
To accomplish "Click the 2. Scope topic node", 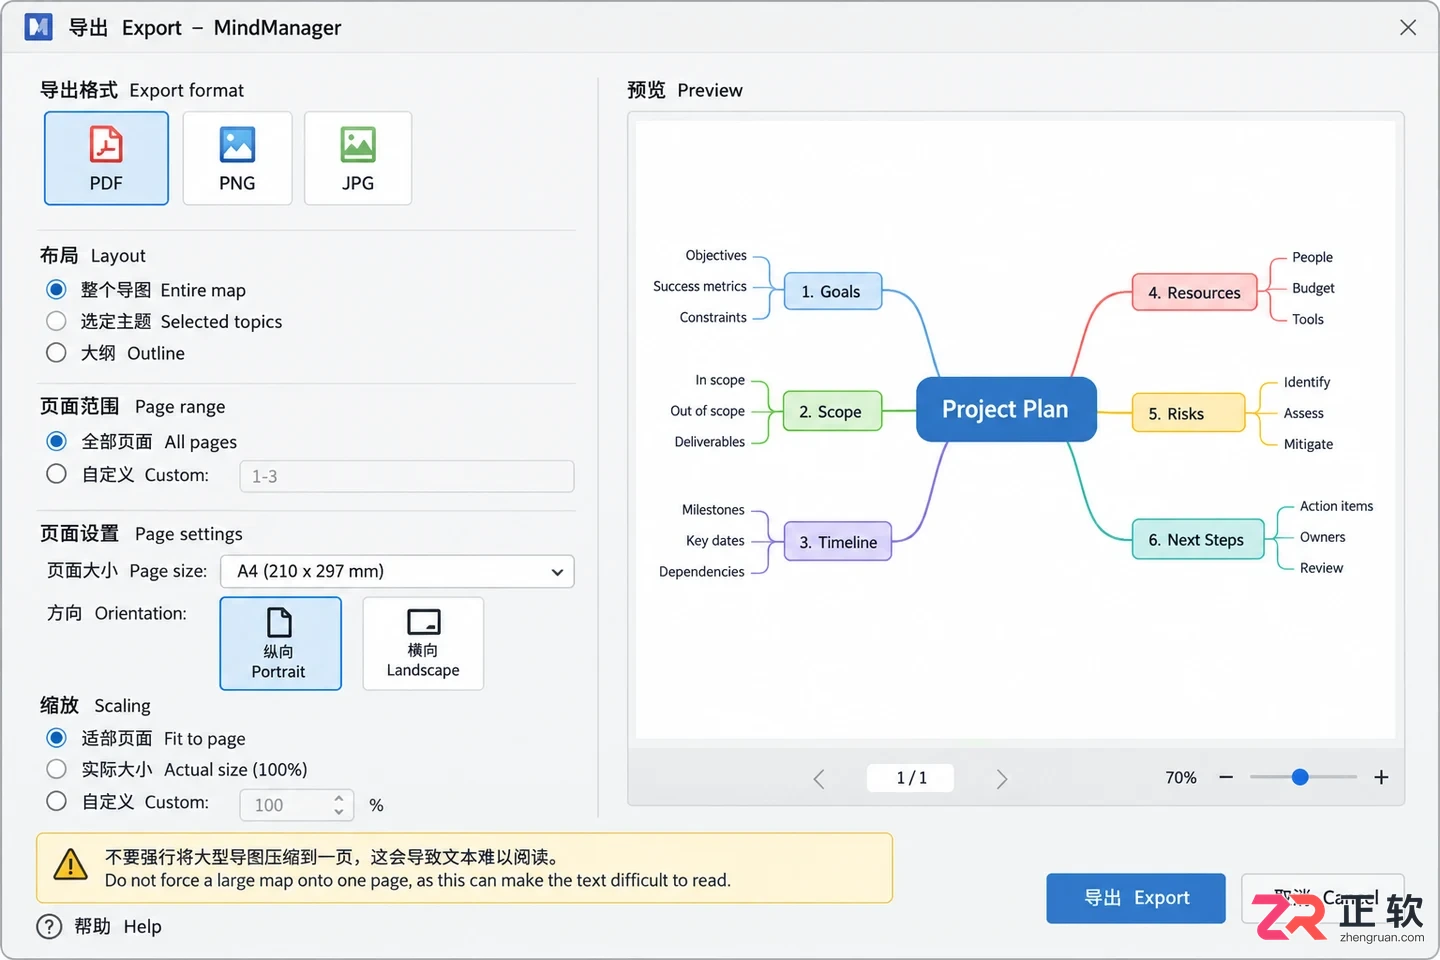I will click(x=833, y=411).
